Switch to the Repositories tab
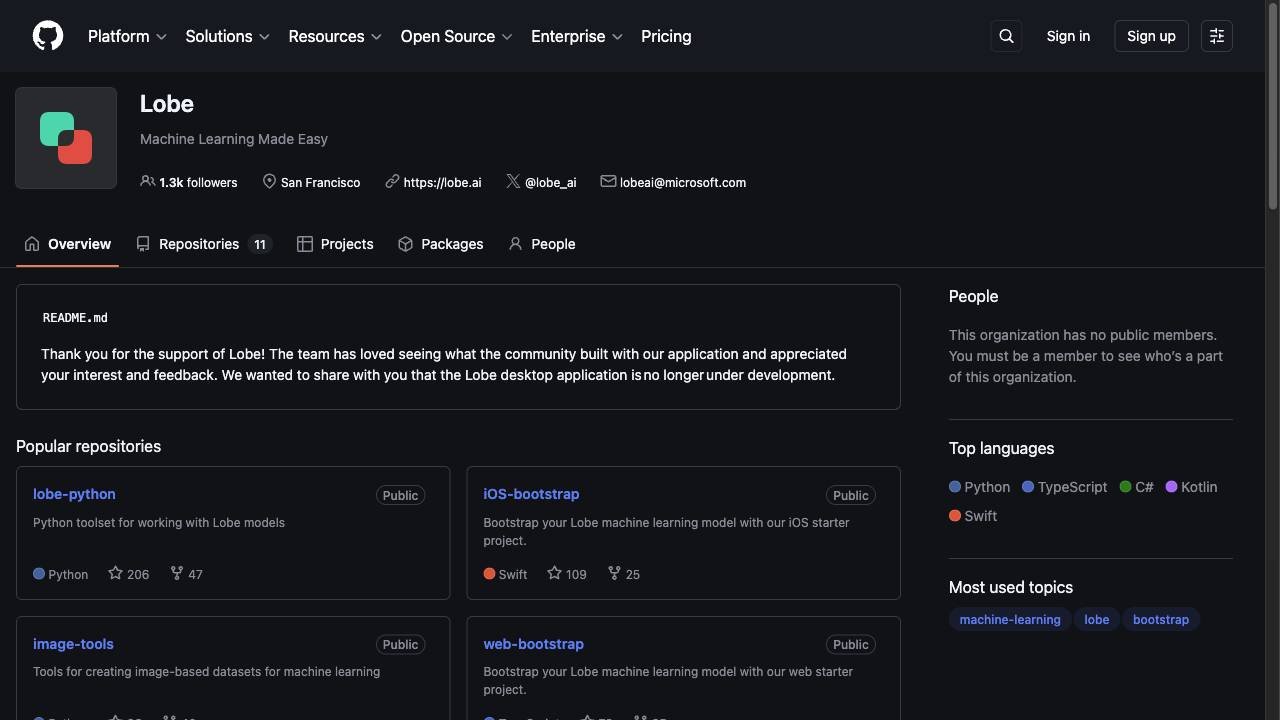The width and height of the screenshot is (1280, 720). tap(205, 244)
